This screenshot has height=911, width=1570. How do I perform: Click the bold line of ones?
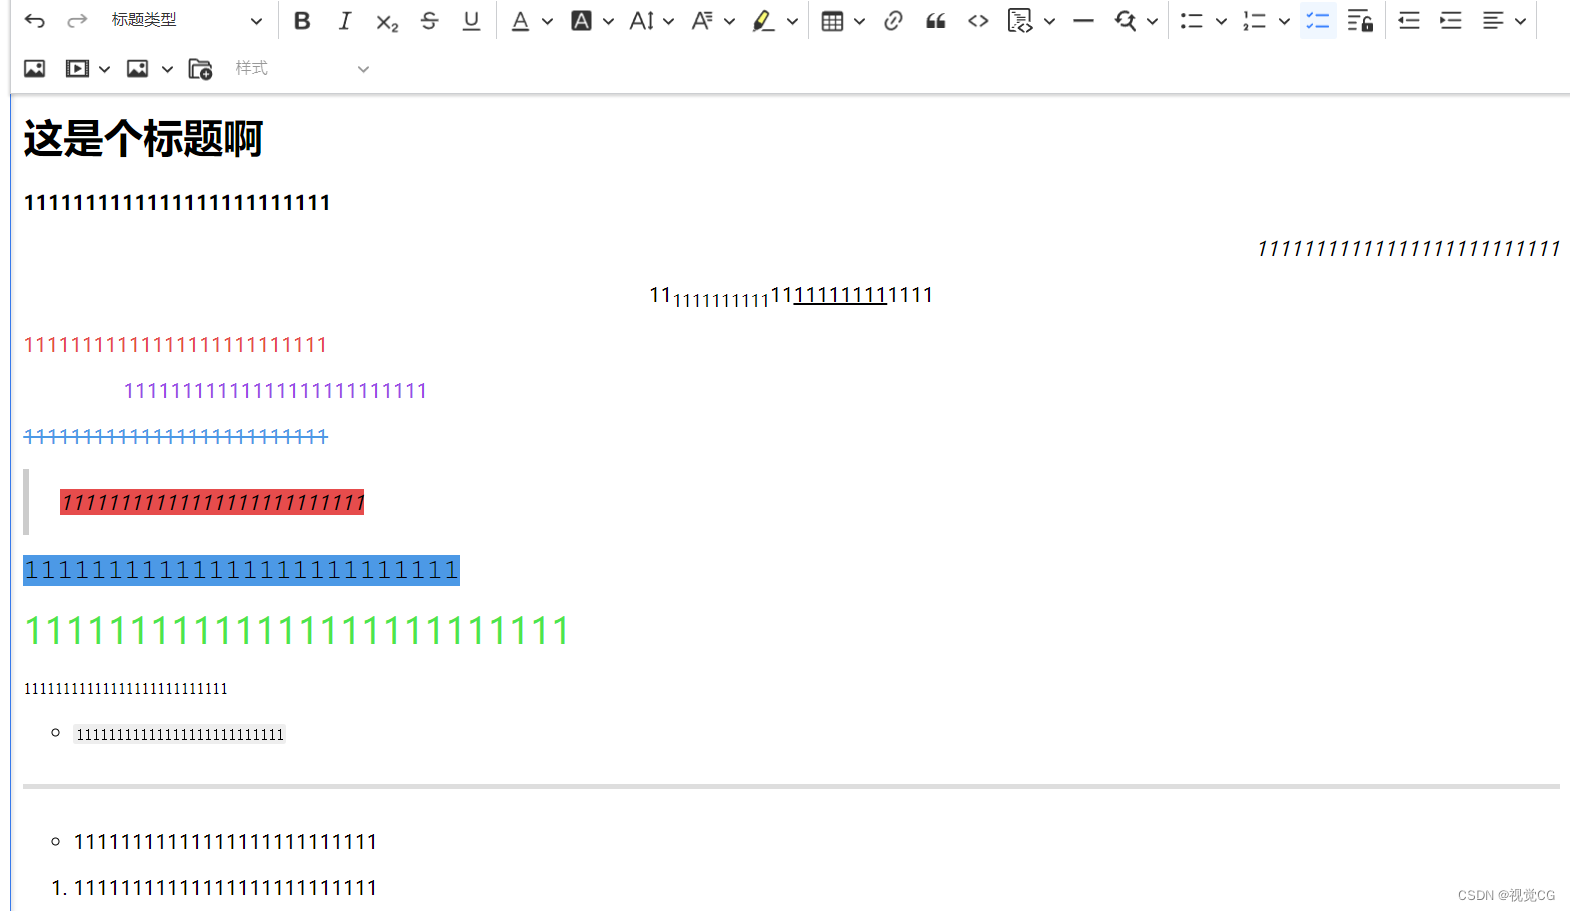[177, 203]
